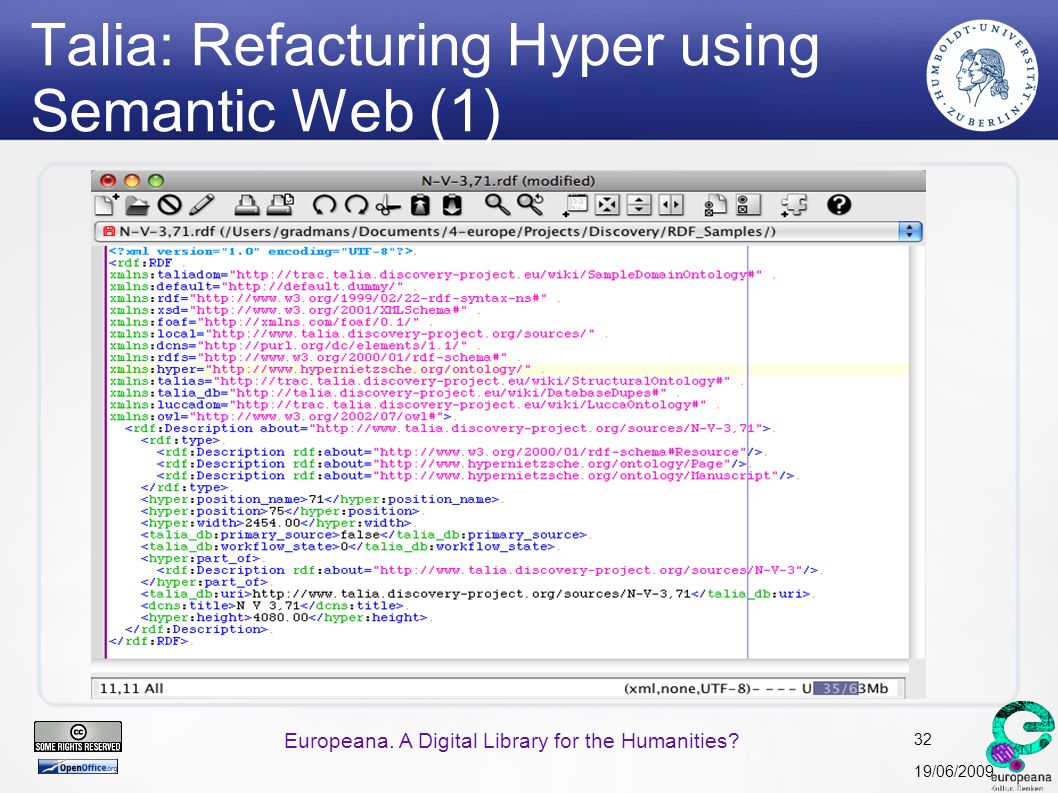
Task: Create a new file with the New File icon
Action: click(107, 204)
